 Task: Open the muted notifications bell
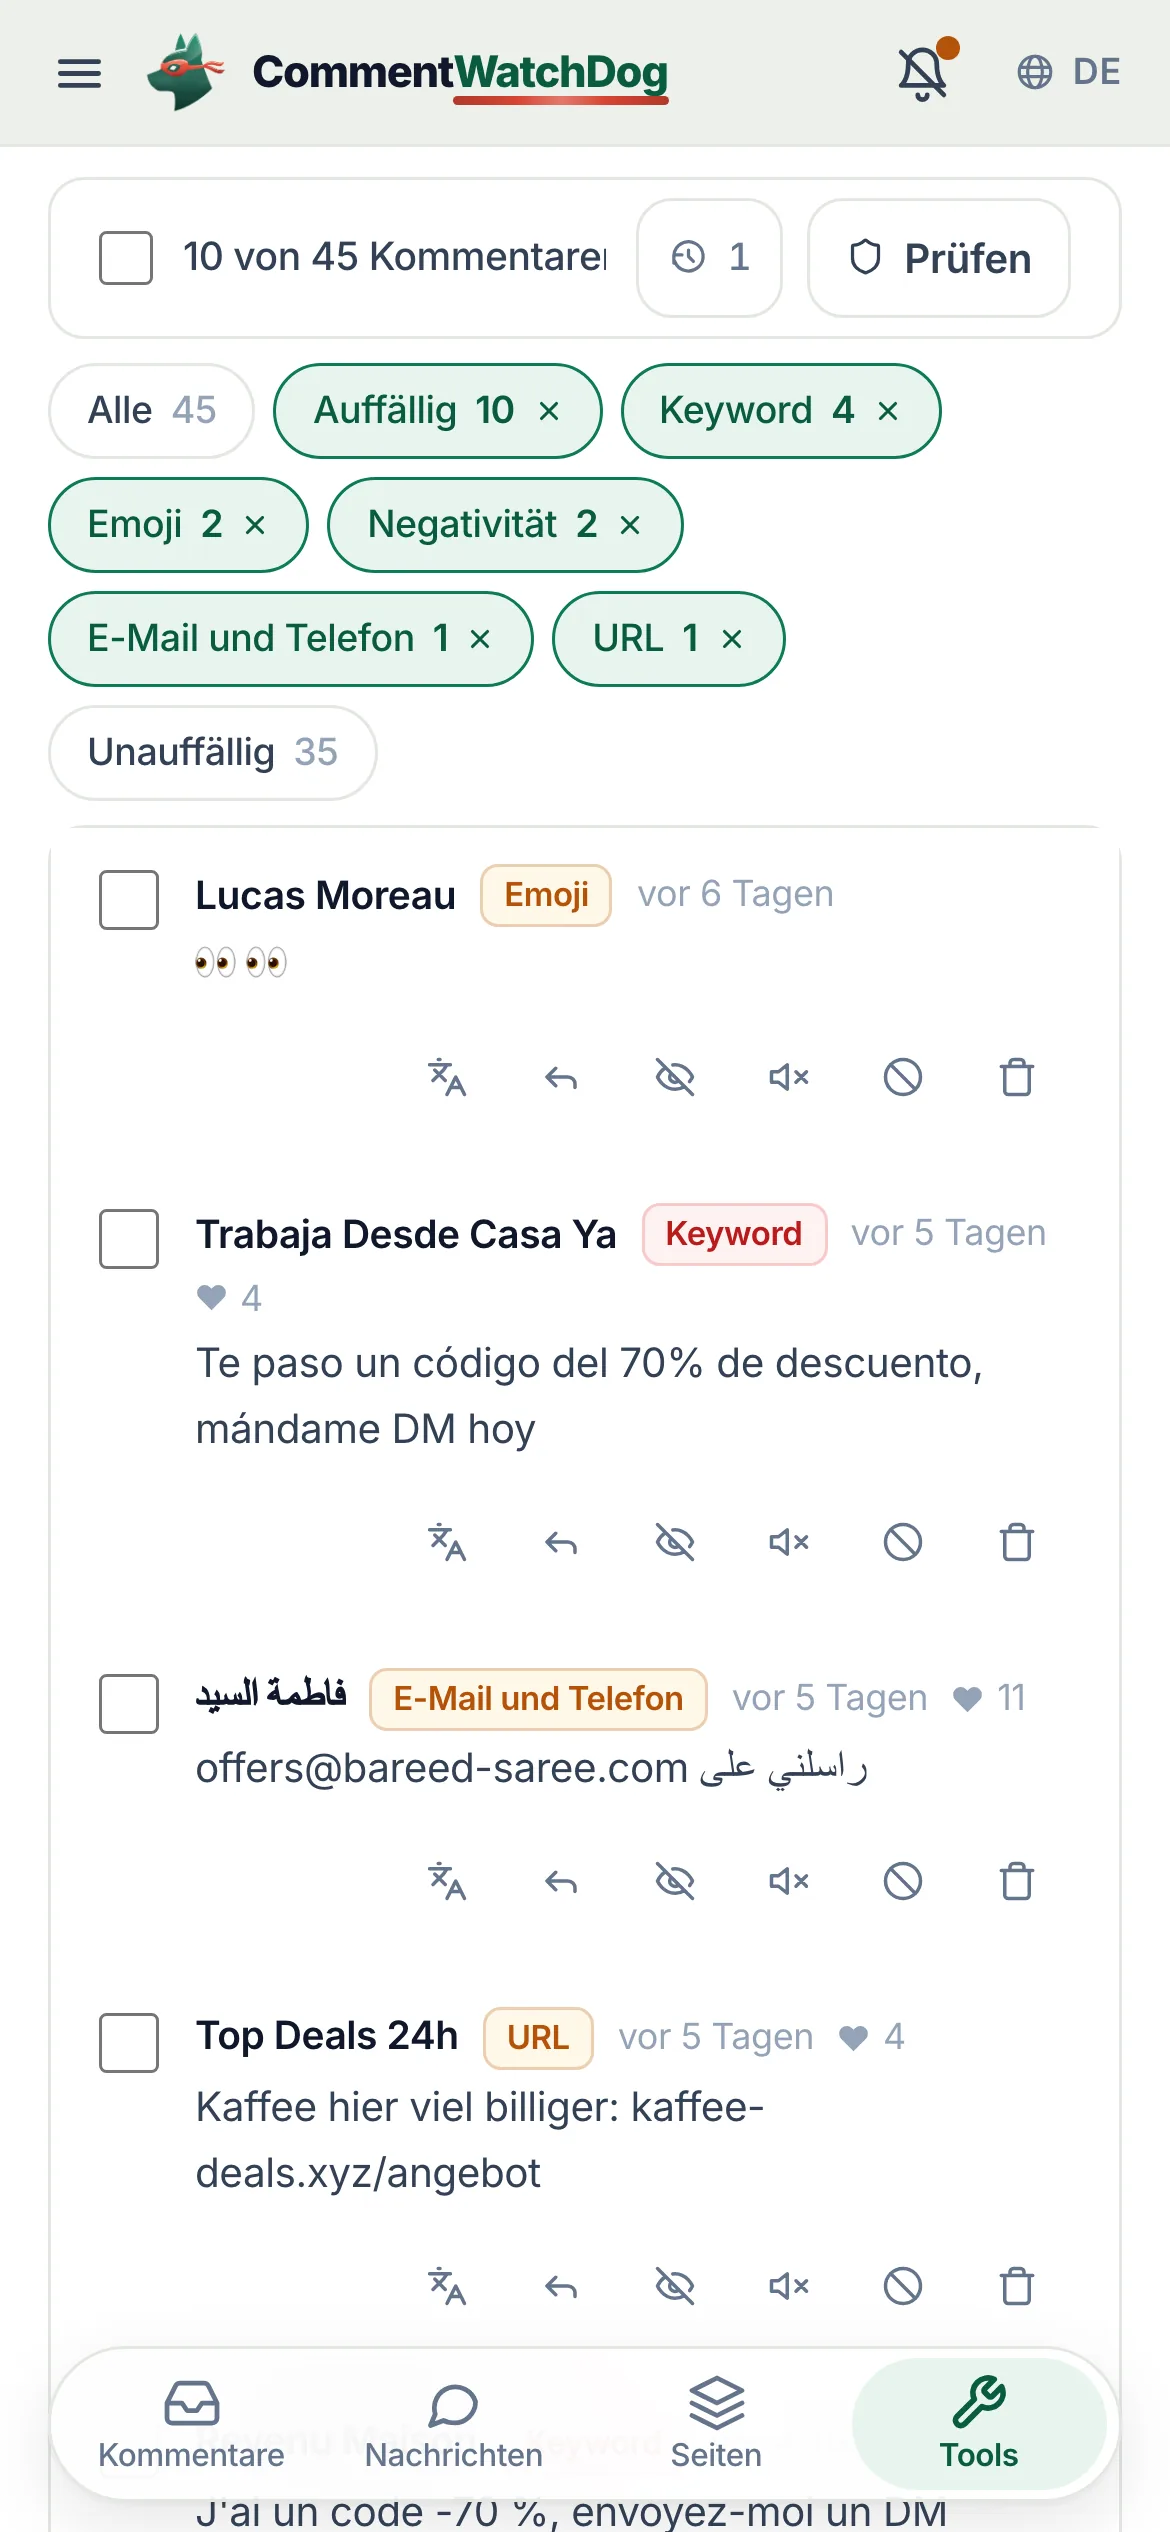(x=923, y=73)
